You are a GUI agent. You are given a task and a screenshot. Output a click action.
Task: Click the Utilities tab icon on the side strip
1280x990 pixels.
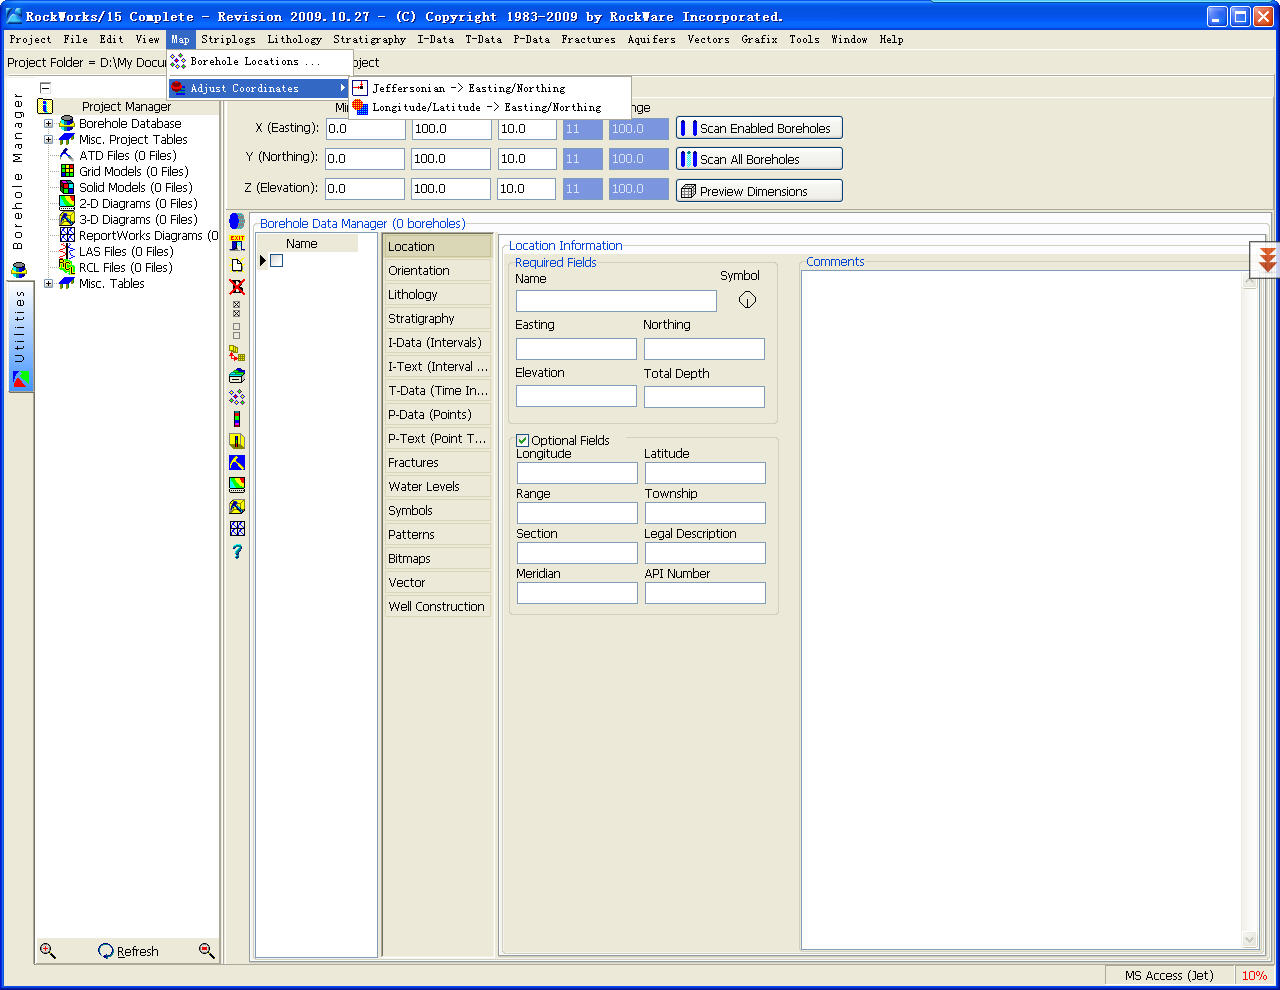(x=21, y=380)
